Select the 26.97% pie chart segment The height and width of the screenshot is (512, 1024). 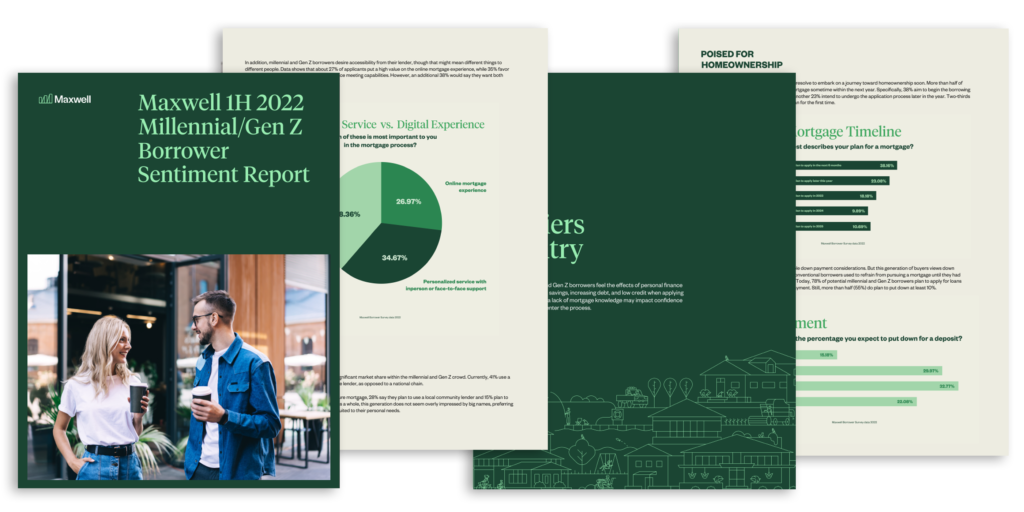point(412,202)
